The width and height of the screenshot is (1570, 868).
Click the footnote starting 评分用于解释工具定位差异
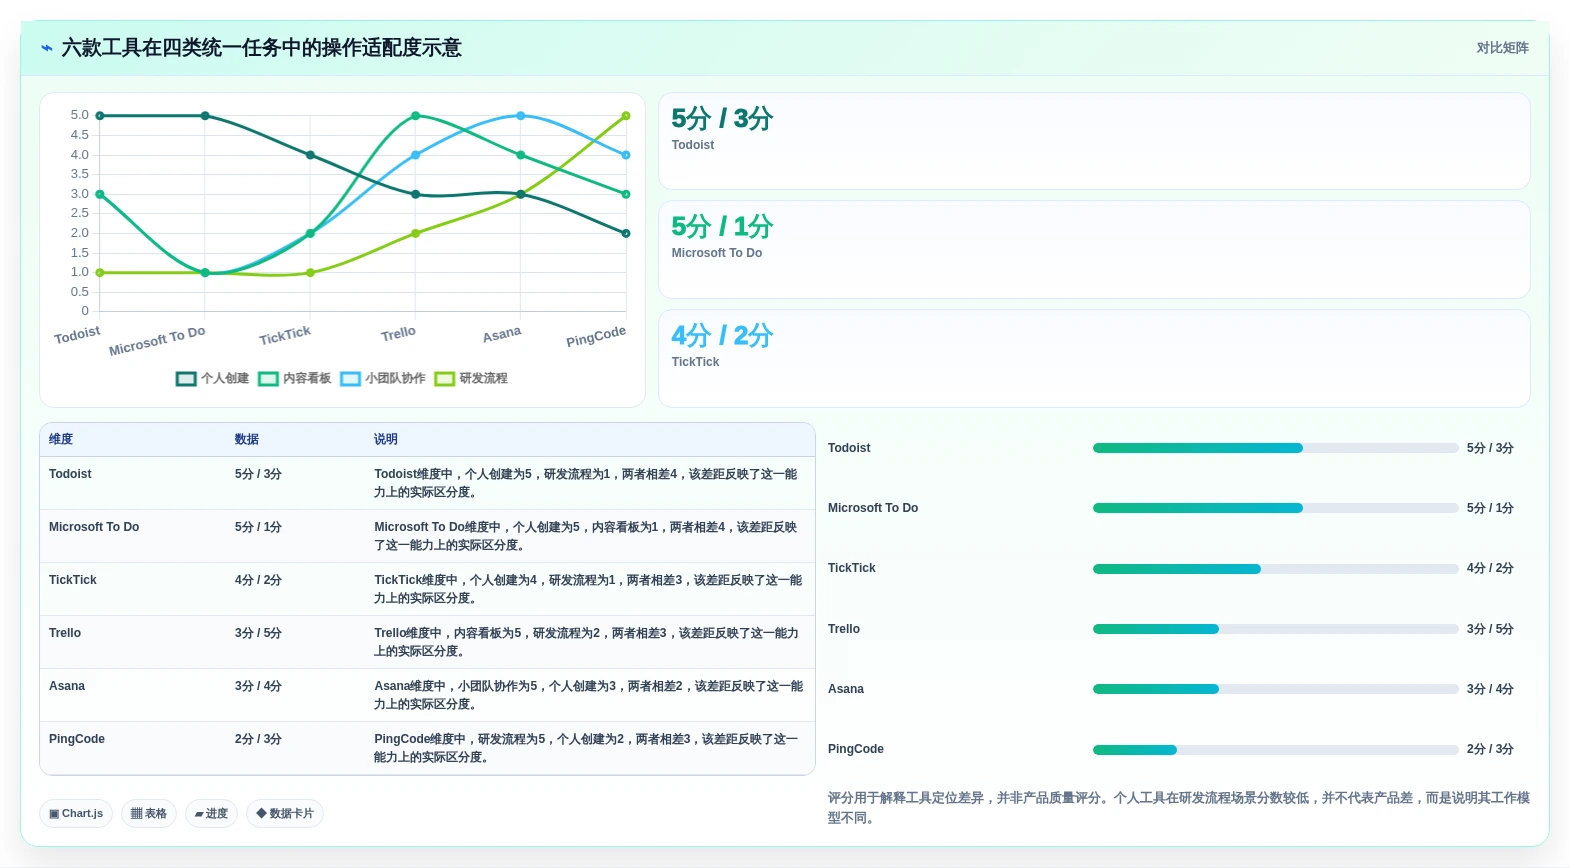1179,808
